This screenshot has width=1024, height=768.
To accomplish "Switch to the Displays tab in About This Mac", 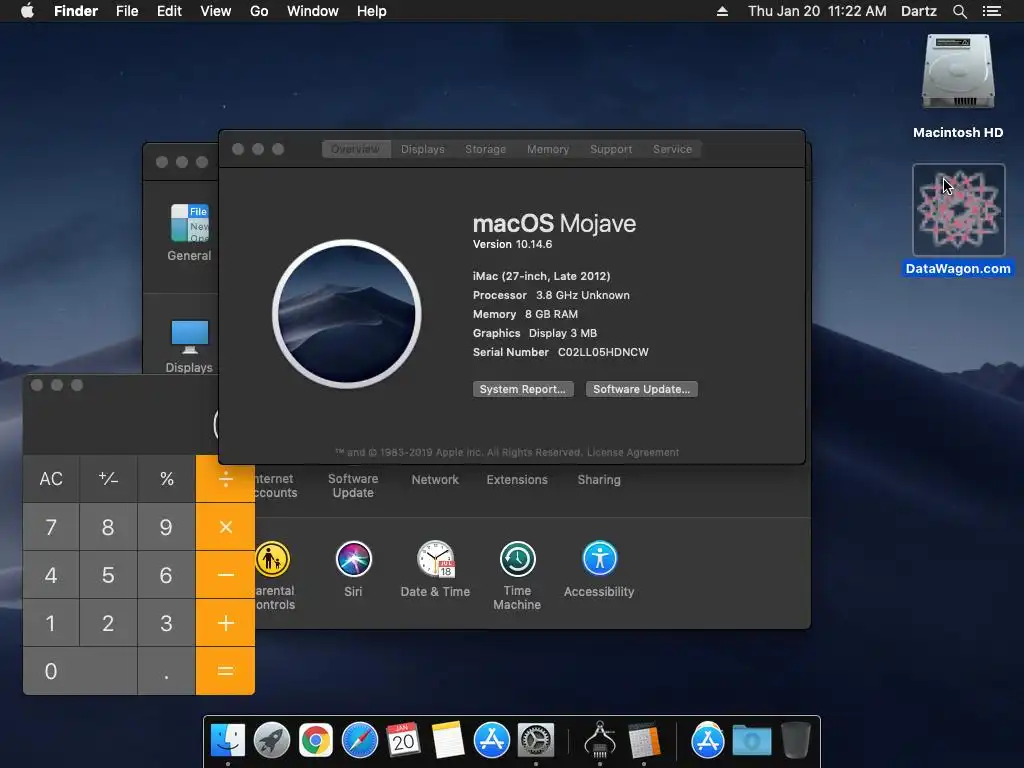I will click(x=423, y=149).
